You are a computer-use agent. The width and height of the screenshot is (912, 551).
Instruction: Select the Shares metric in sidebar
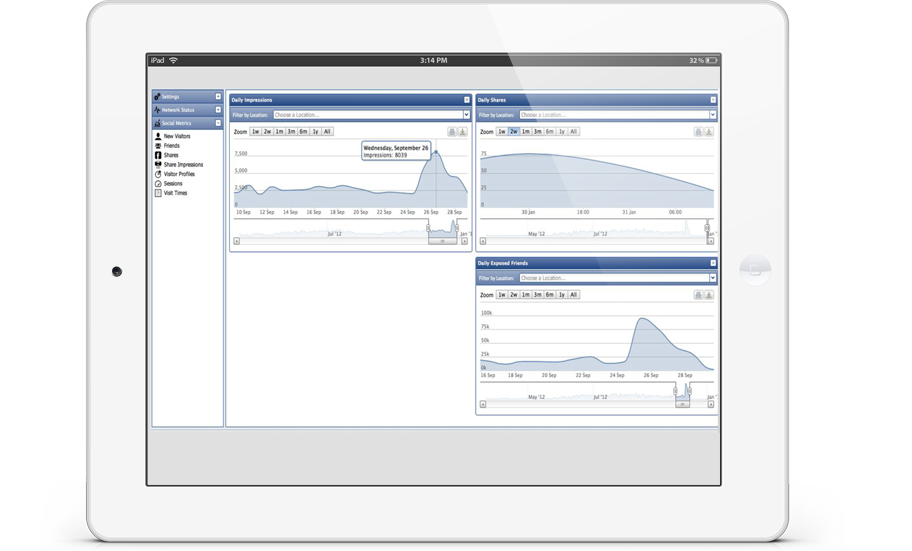pyautogui.click(x=171, y=155)
